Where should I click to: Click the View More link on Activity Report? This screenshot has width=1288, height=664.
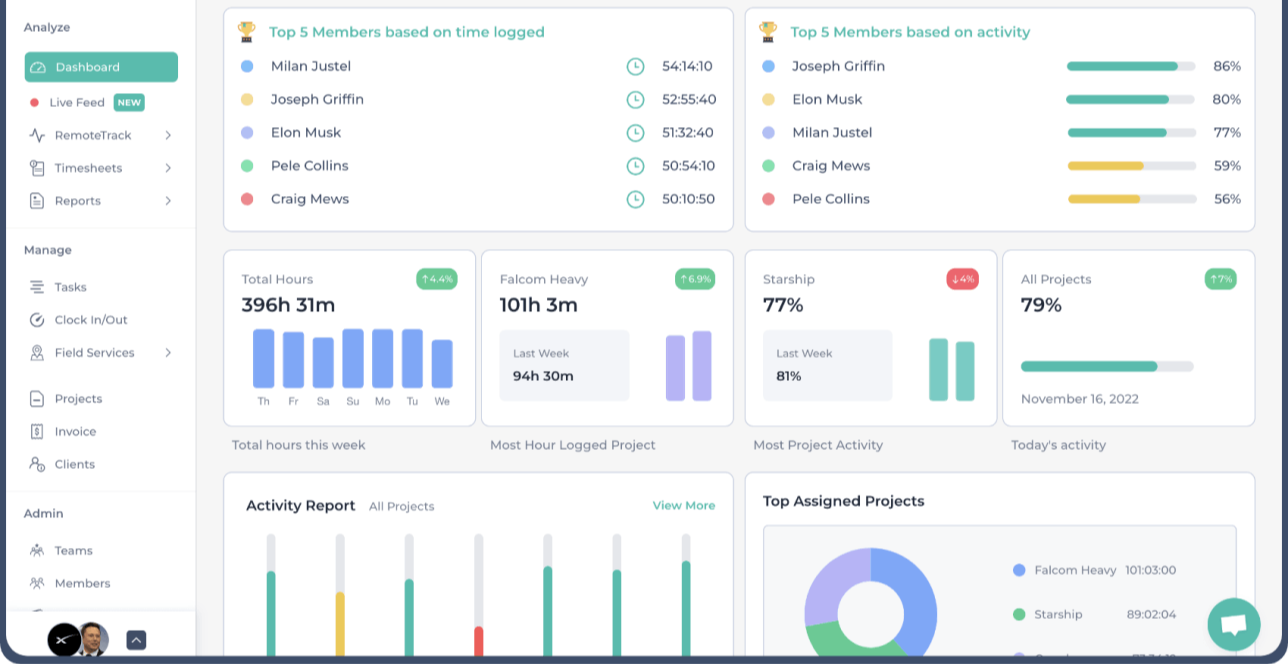pos(684,506)
